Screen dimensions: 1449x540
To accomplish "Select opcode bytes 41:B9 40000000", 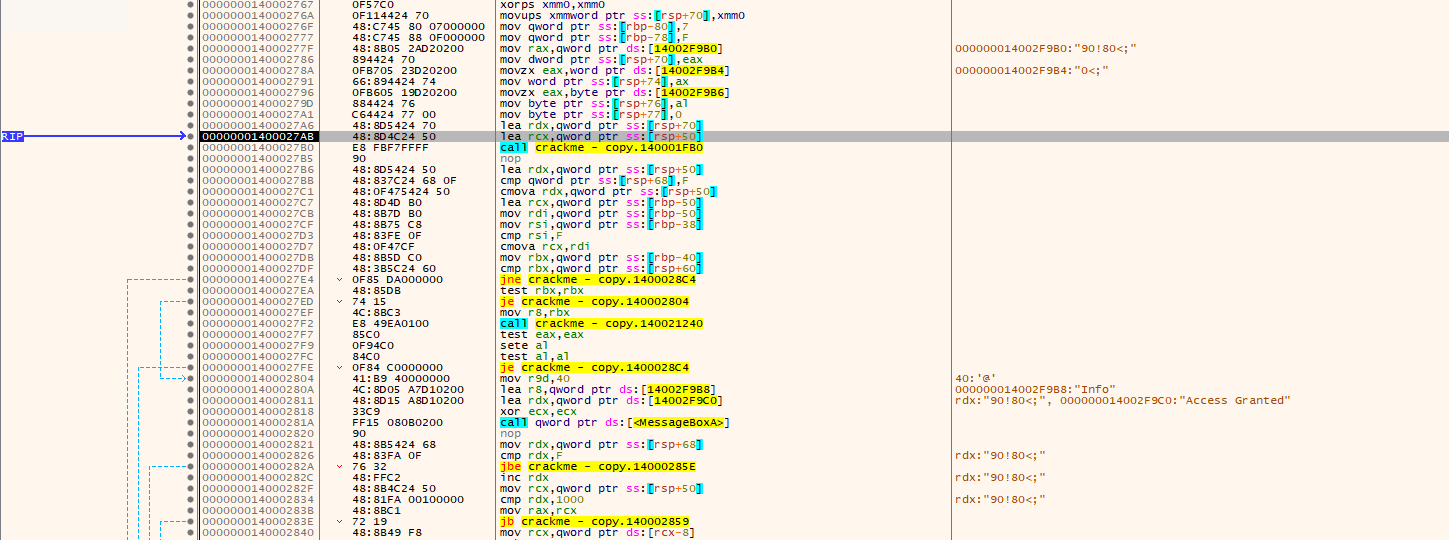I will [x=401, y=378].
